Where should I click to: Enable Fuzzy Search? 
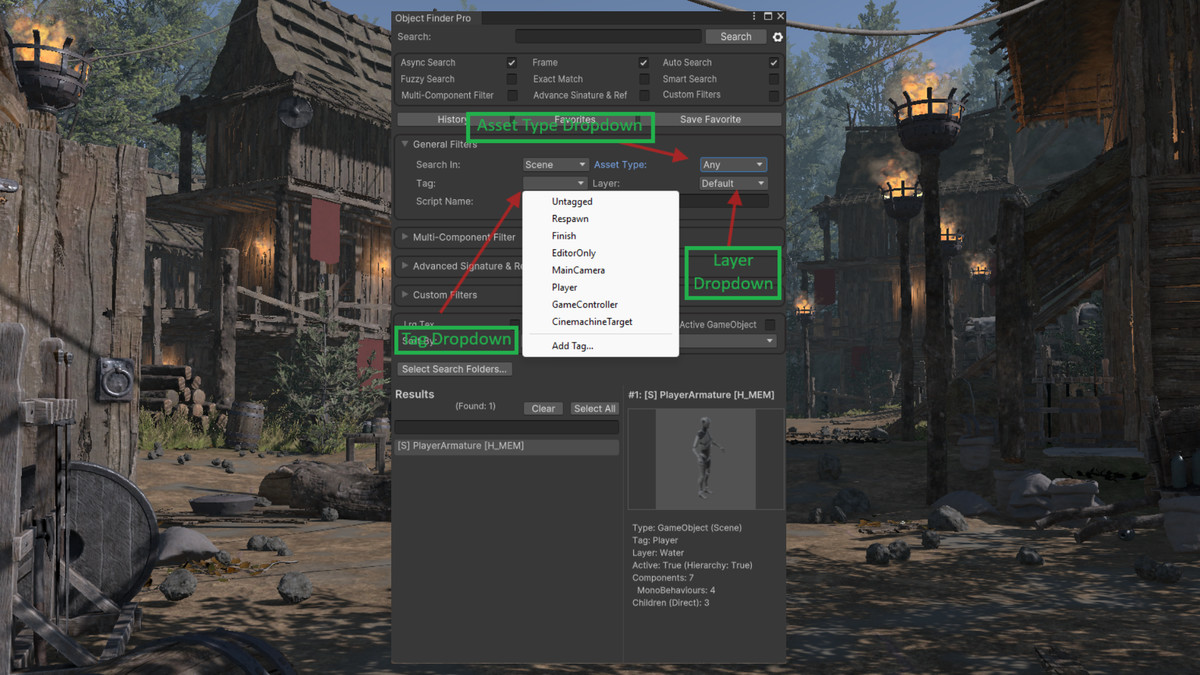click(x=512, y=78)
